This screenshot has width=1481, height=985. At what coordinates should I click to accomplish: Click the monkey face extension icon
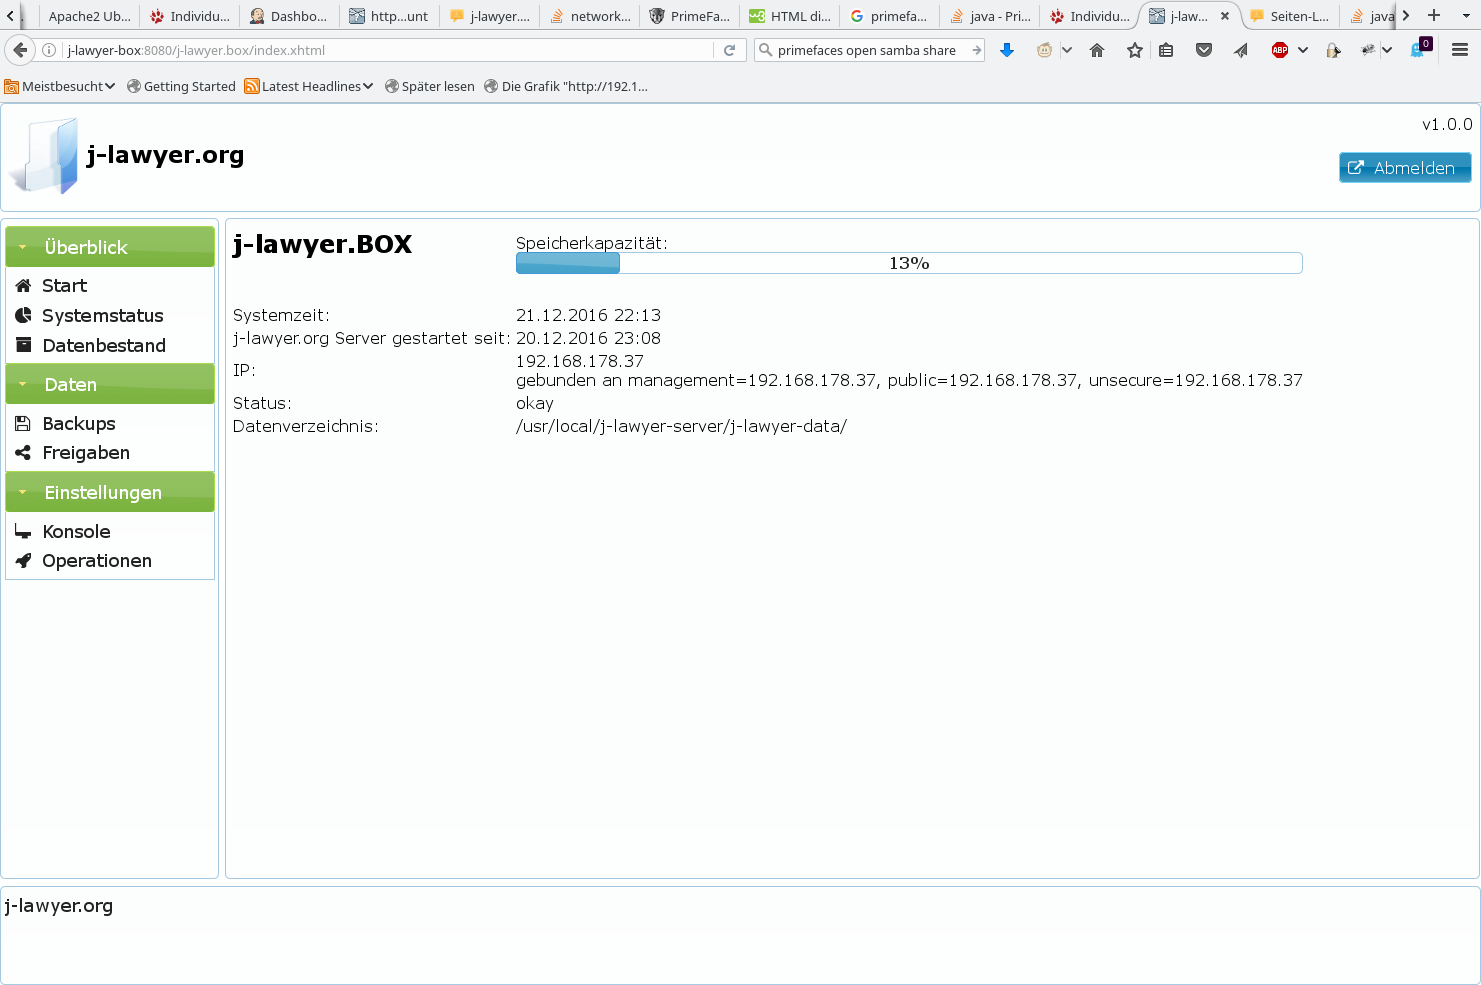click(x=1045, y=50)
